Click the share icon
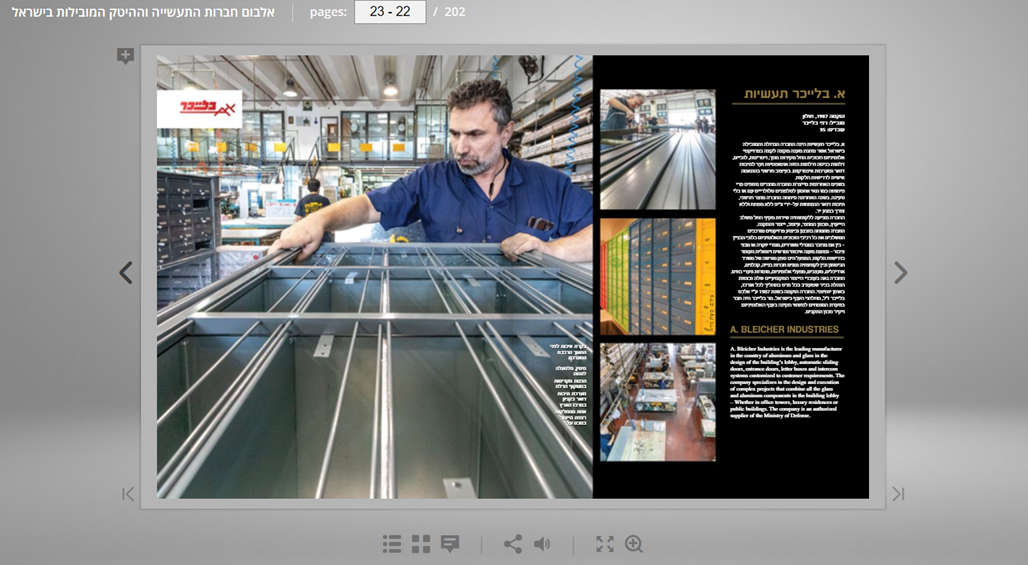The image size is (1028, 565). pyautogui.click(x=513, y=544)
